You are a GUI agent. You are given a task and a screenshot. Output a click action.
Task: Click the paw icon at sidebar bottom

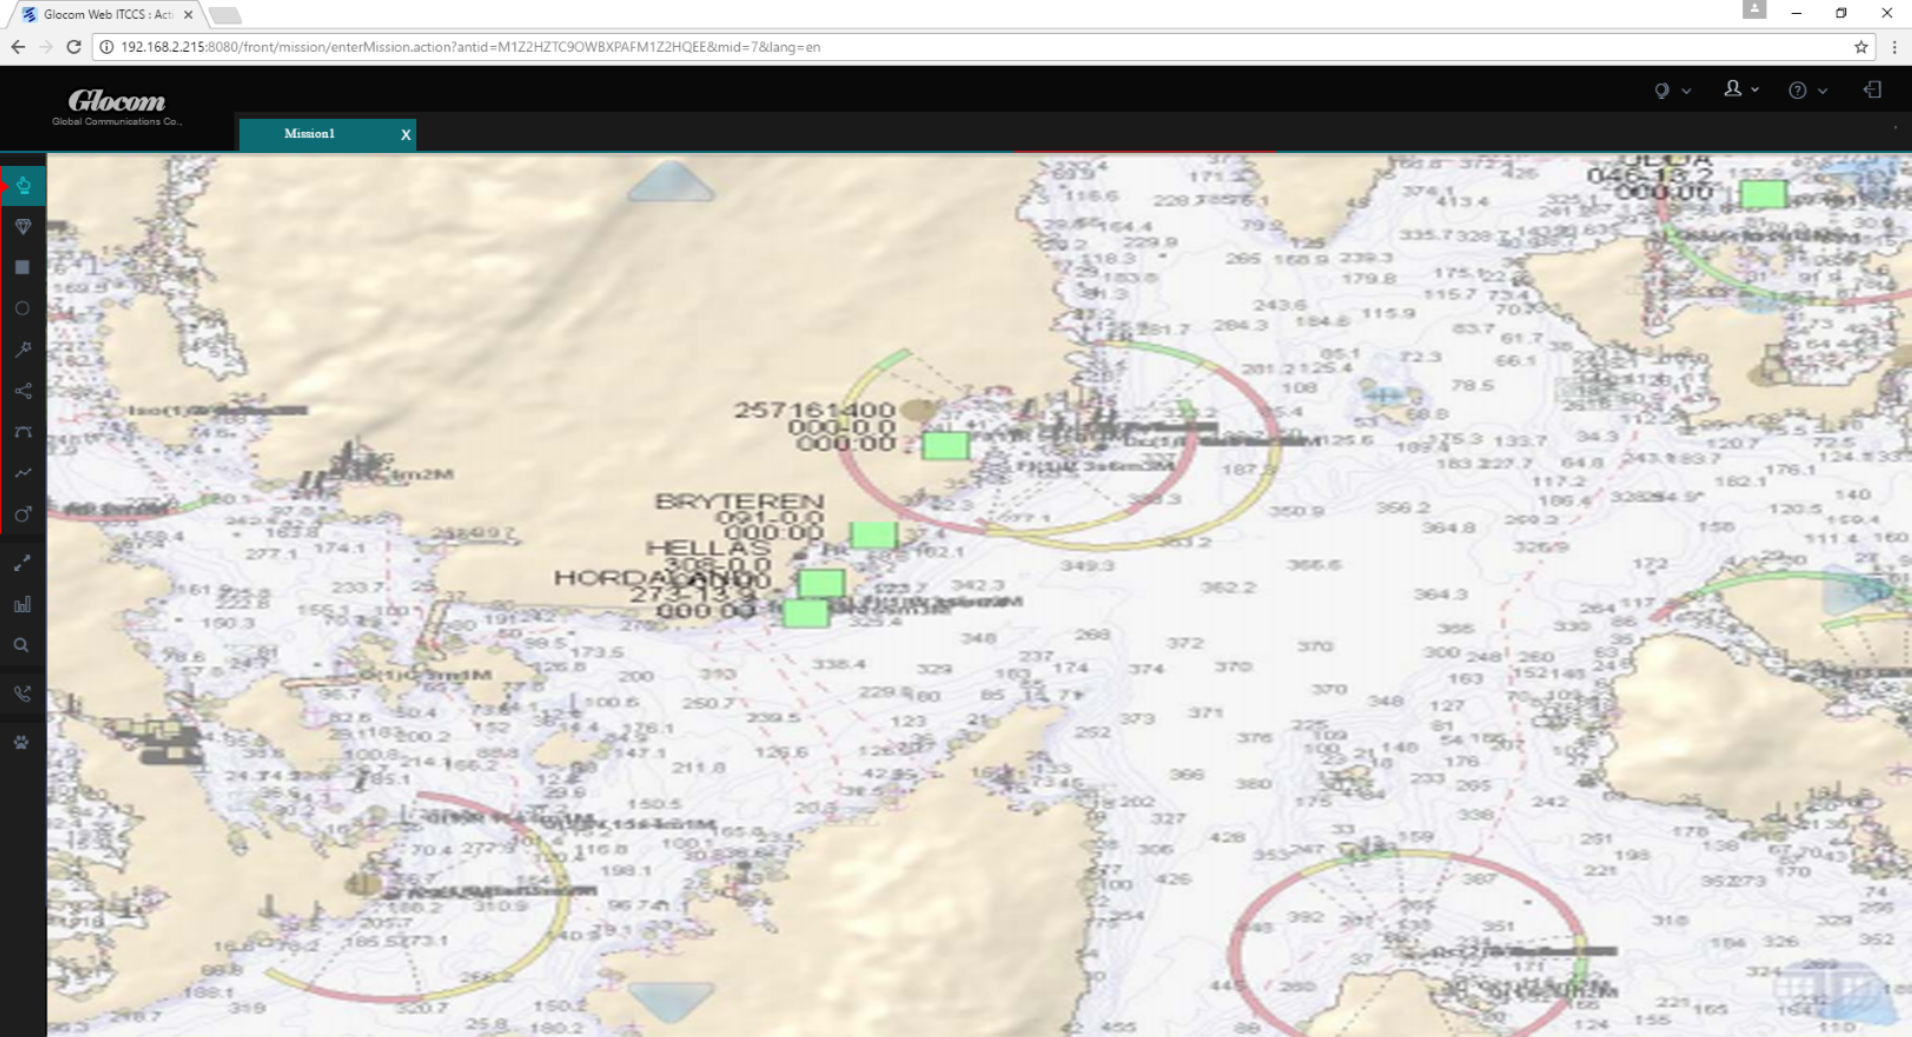pos(22,741)
